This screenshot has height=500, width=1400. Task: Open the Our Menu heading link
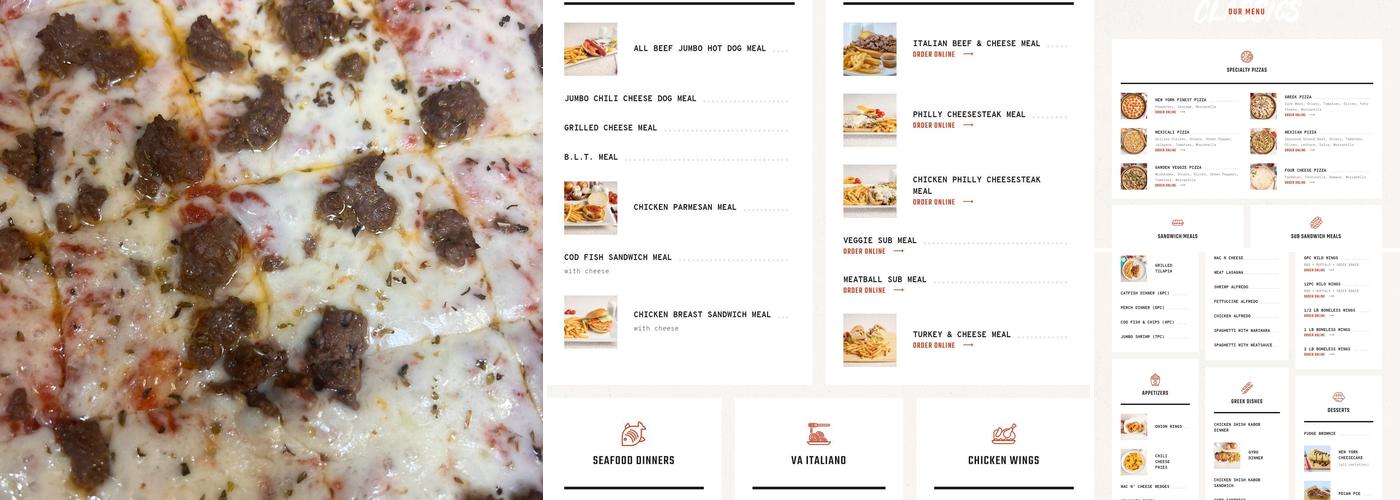point(1247,12)
